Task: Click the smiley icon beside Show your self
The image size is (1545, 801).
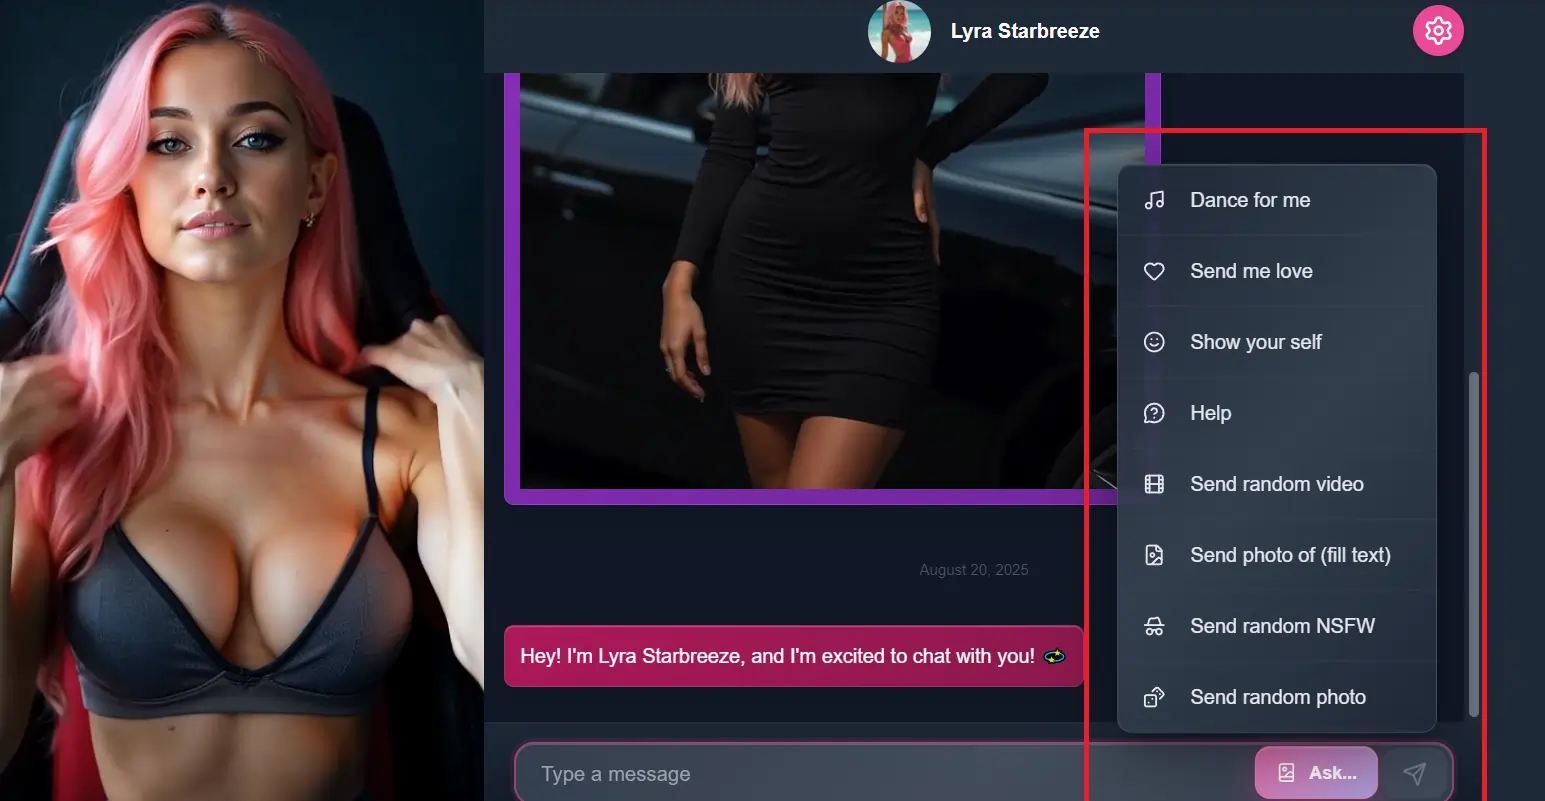Action: [1154, 341]
